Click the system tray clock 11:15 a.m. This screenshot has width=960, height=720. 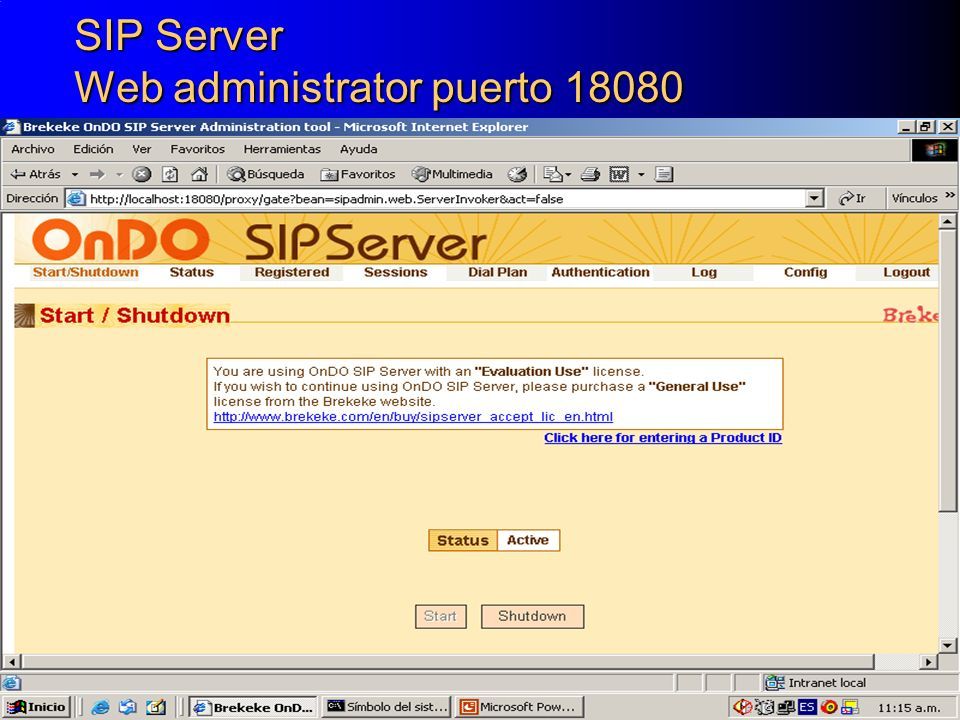[909, 708]
